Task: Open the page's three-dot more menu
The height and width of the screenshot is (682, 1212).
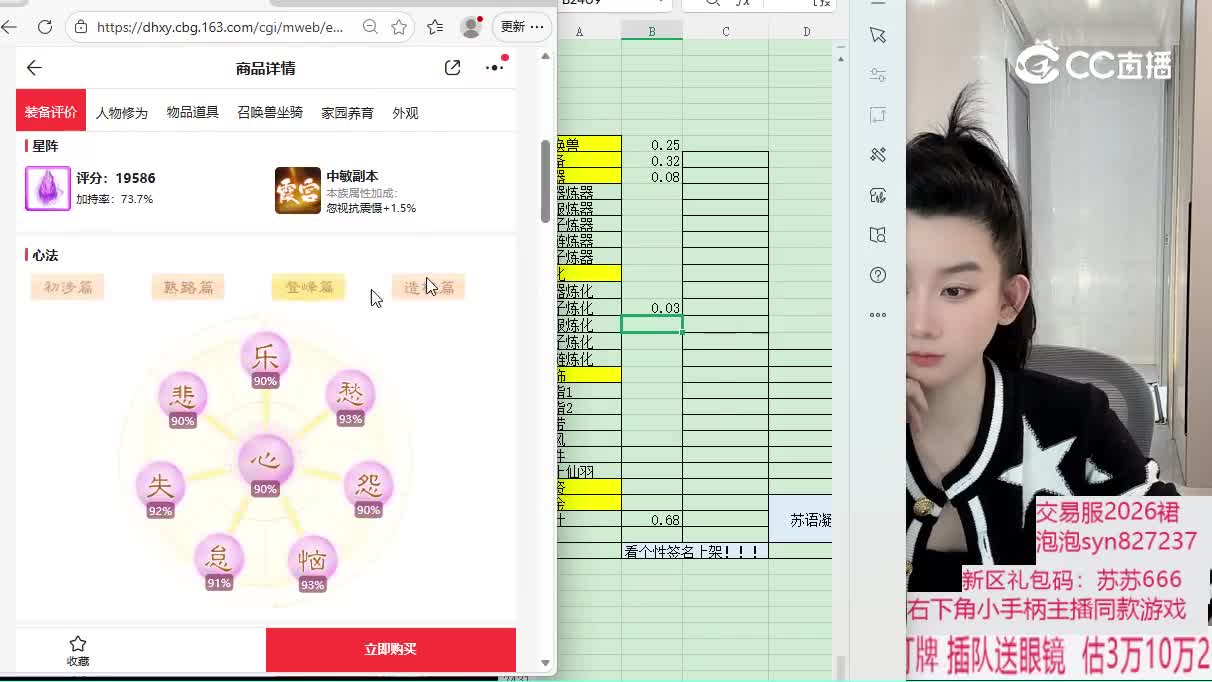Action: pos(494,68)
